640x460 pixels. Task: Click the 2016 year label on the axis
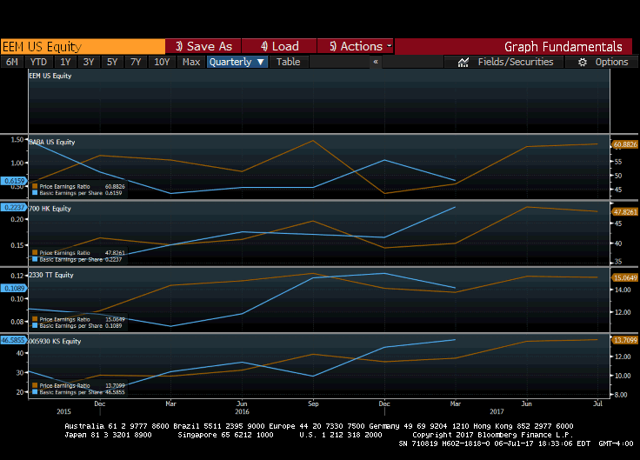[242, 411]
